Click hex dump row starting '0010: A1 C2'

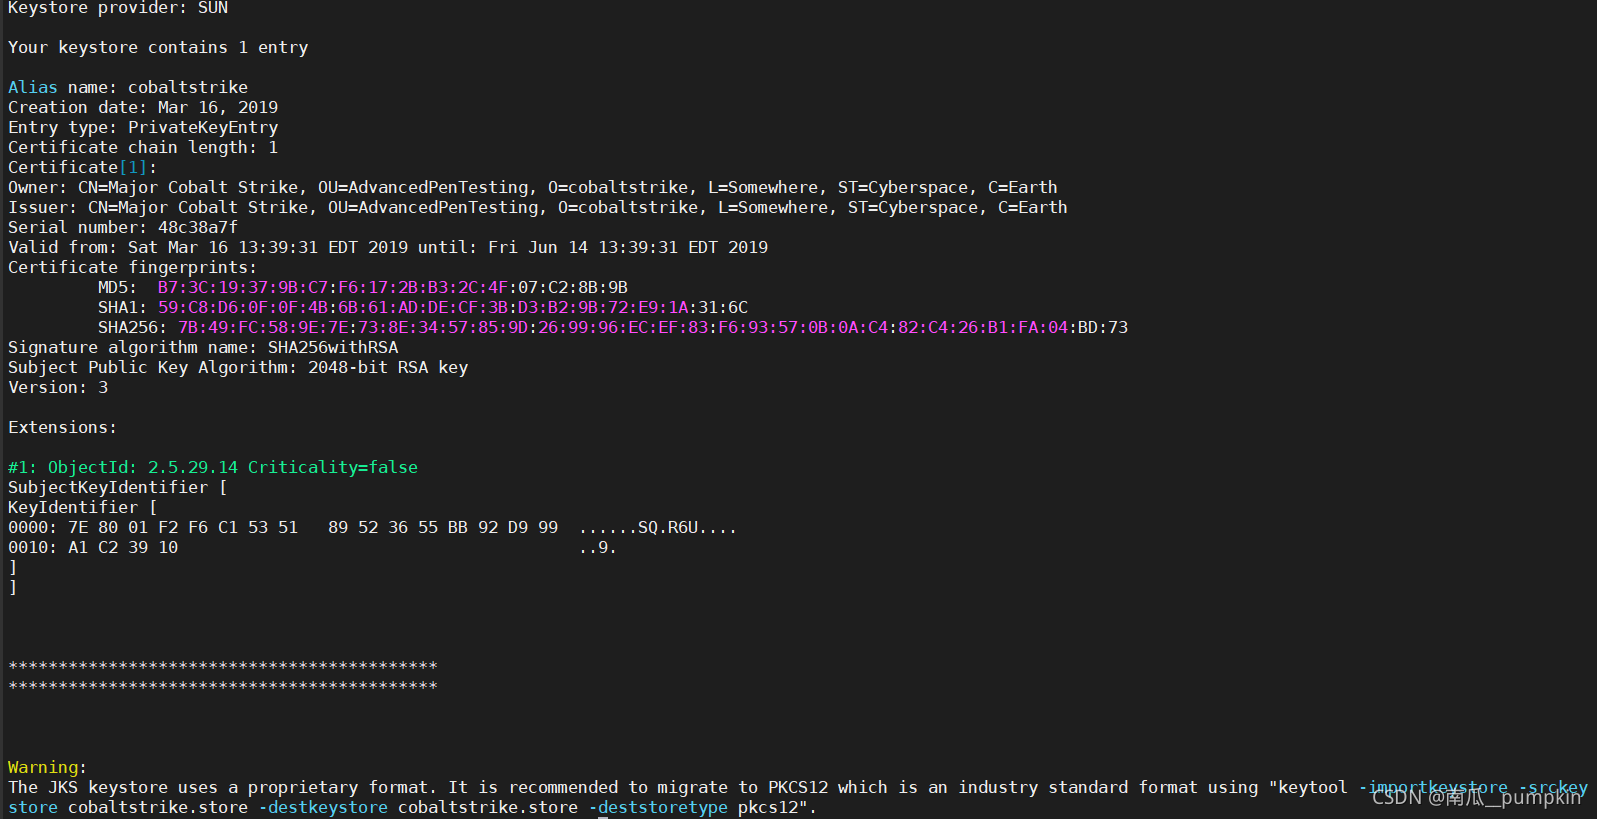click(313, 548)
